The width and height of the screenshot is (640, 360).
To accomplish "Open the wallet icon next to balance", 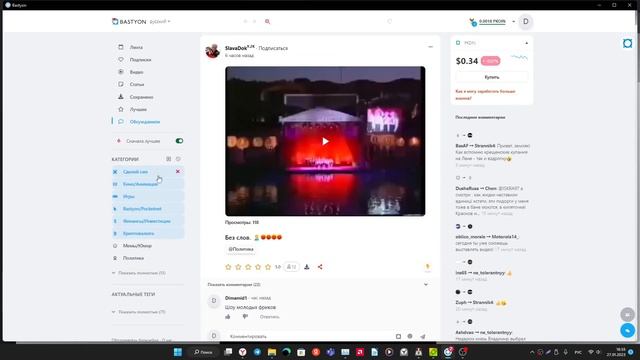I will click(x=473, y=22).
